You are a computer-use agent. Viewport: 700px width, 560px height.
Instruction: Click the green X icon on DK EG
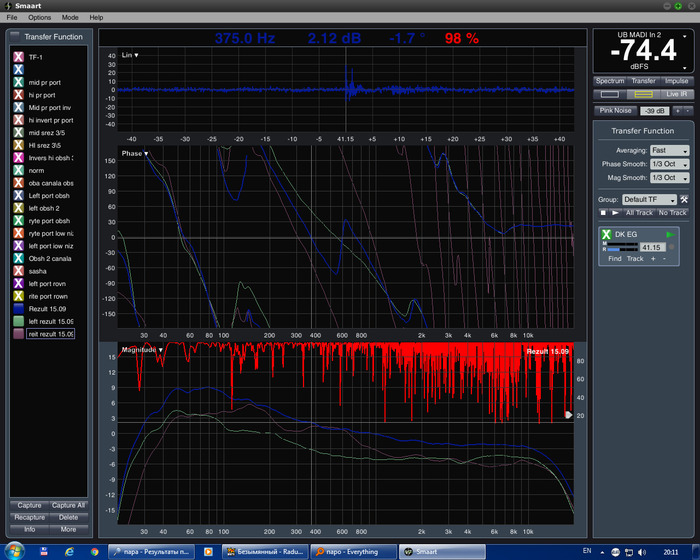pyautogui.click(x=607, y=234)
